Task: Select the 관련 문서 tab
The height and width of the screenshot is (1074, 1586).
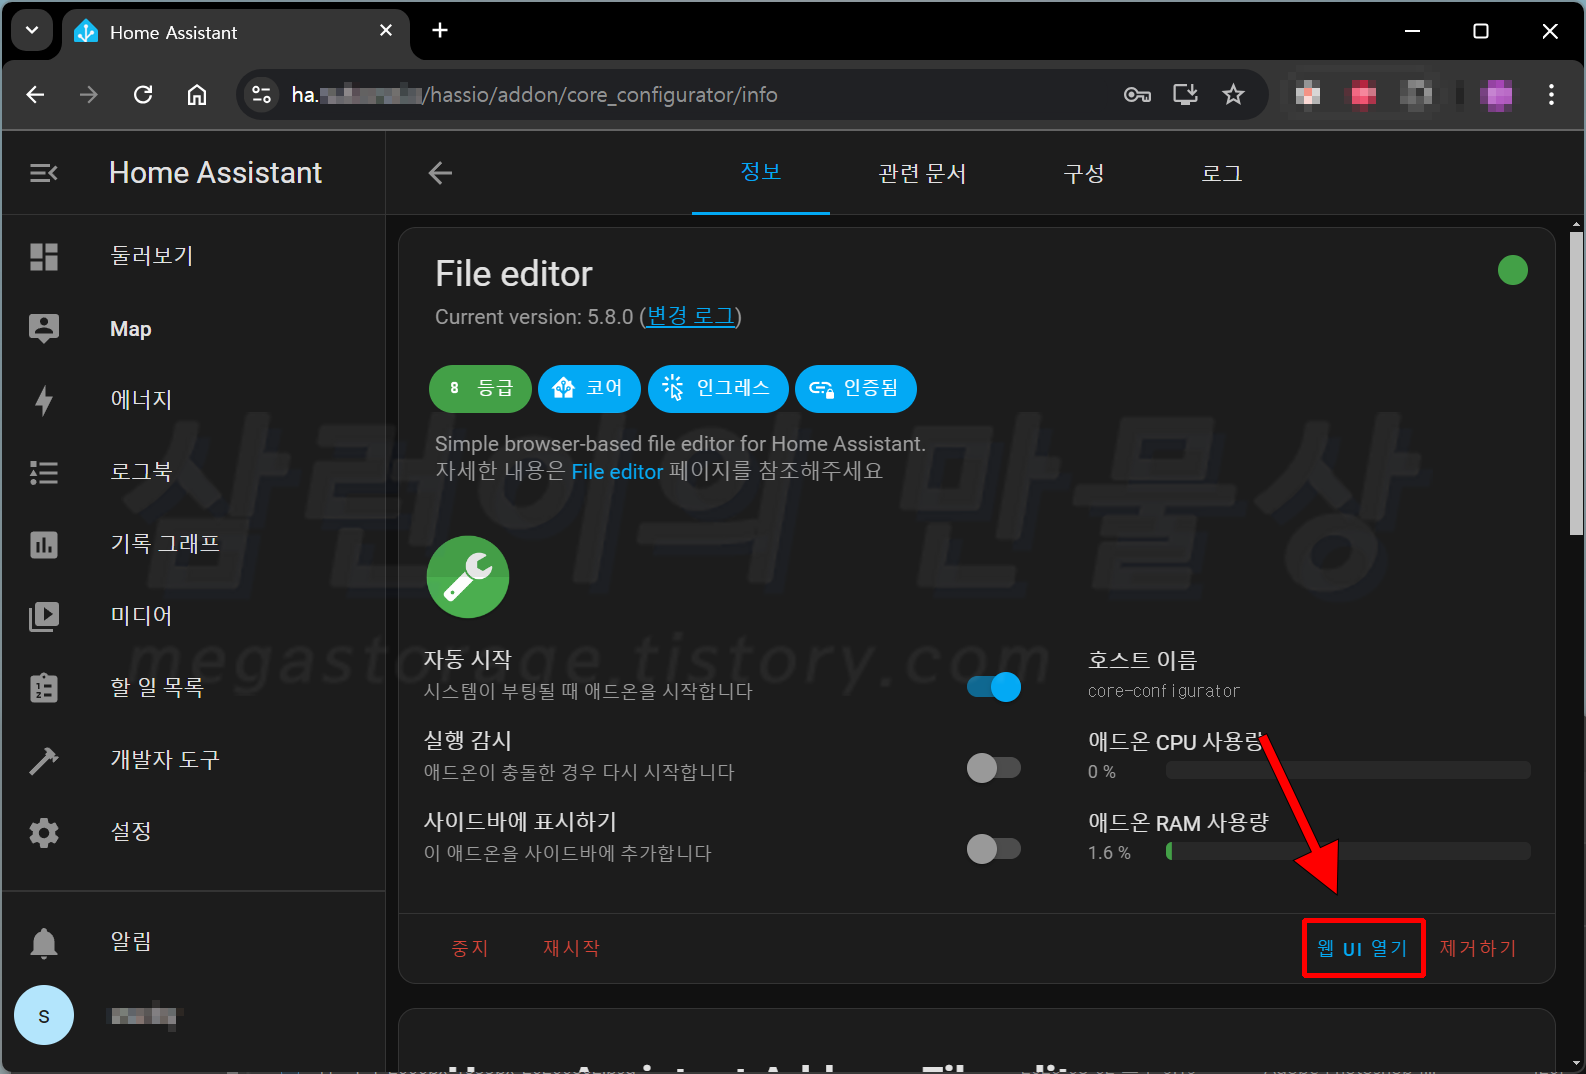Action: pos(922,173)
